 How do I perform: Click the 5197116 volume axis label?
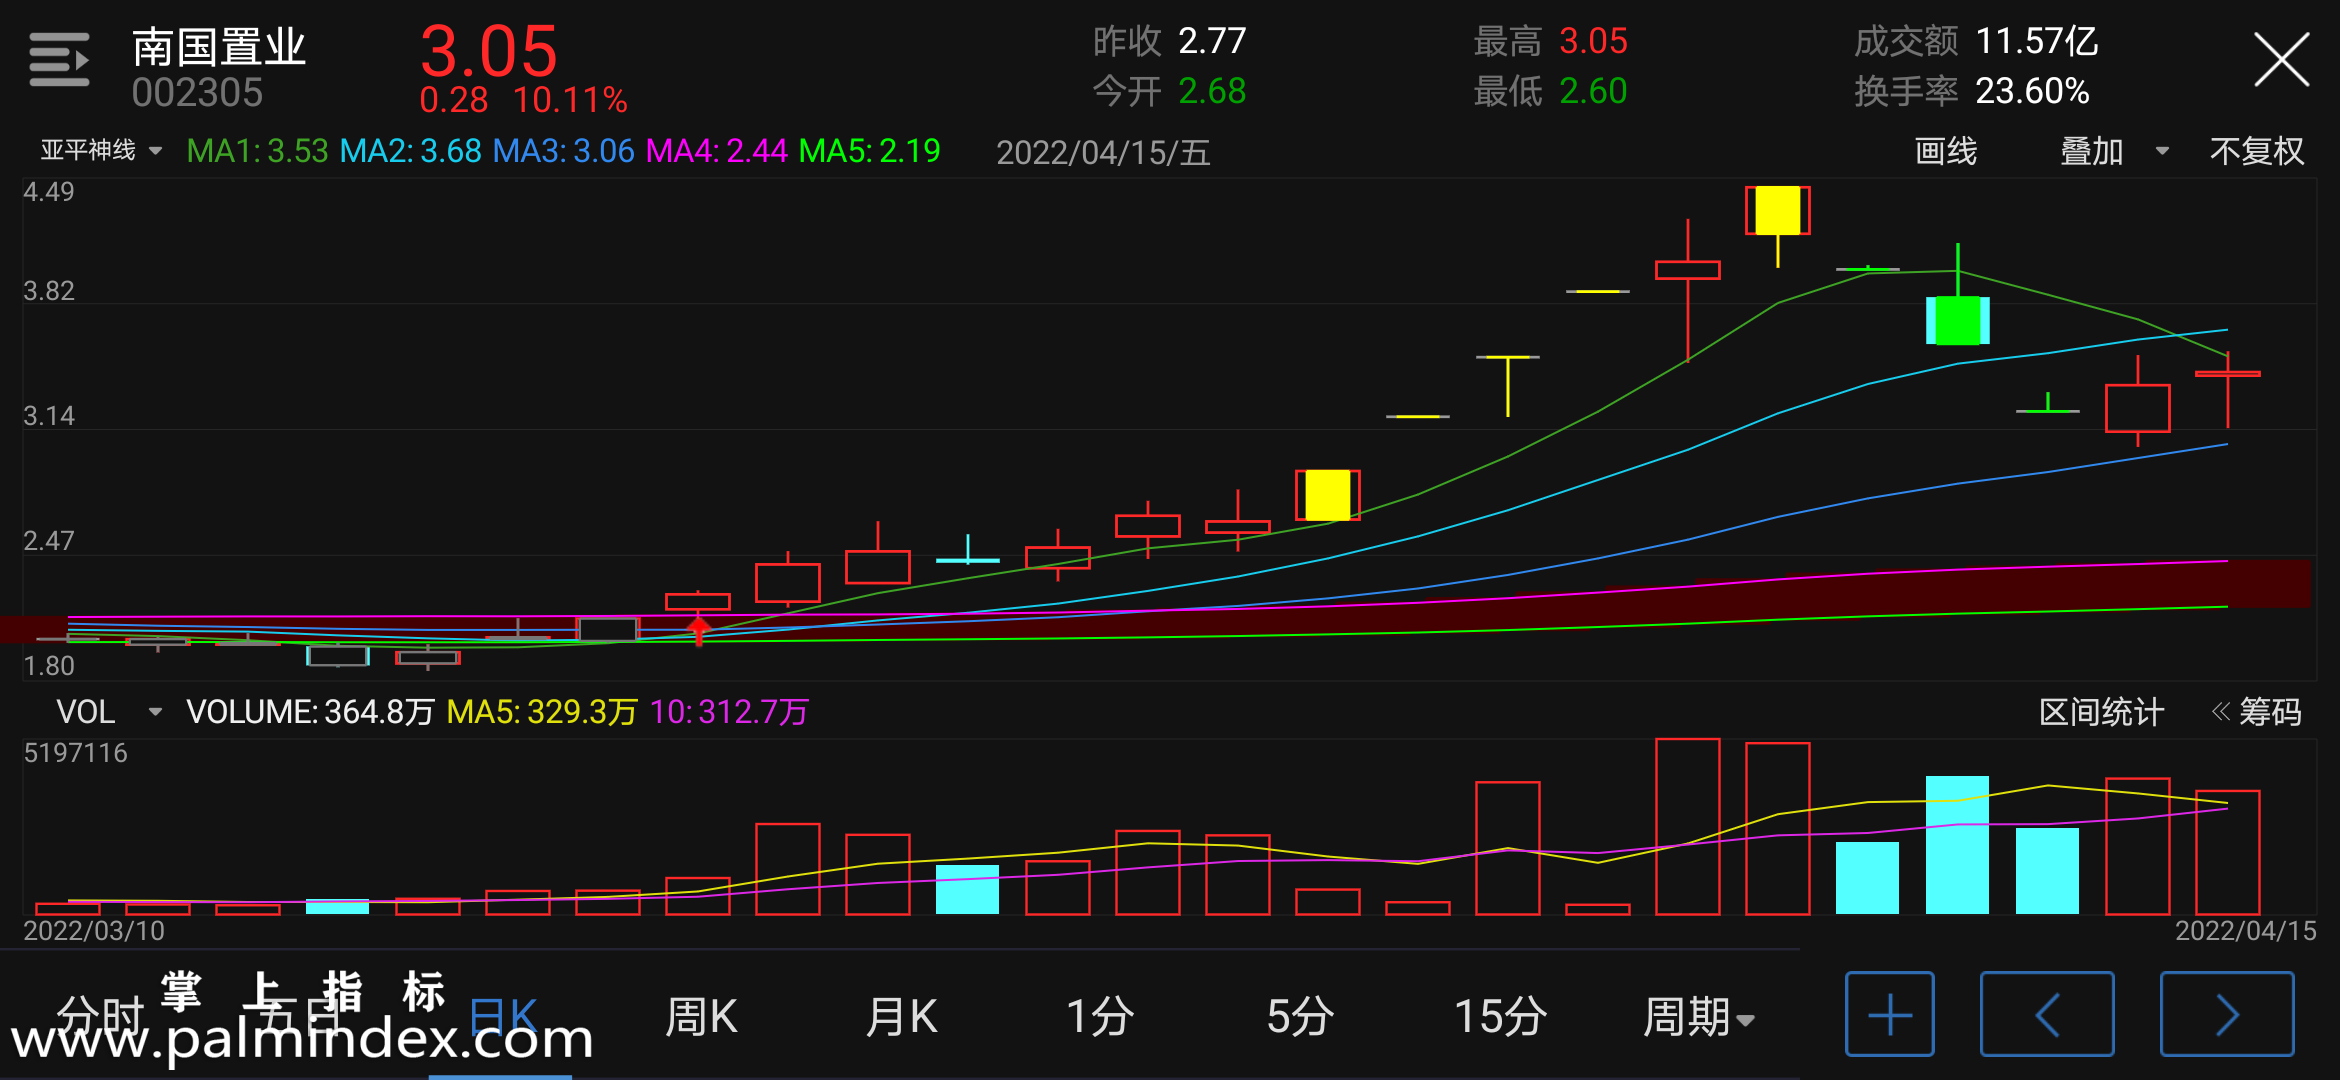[75, 753]
